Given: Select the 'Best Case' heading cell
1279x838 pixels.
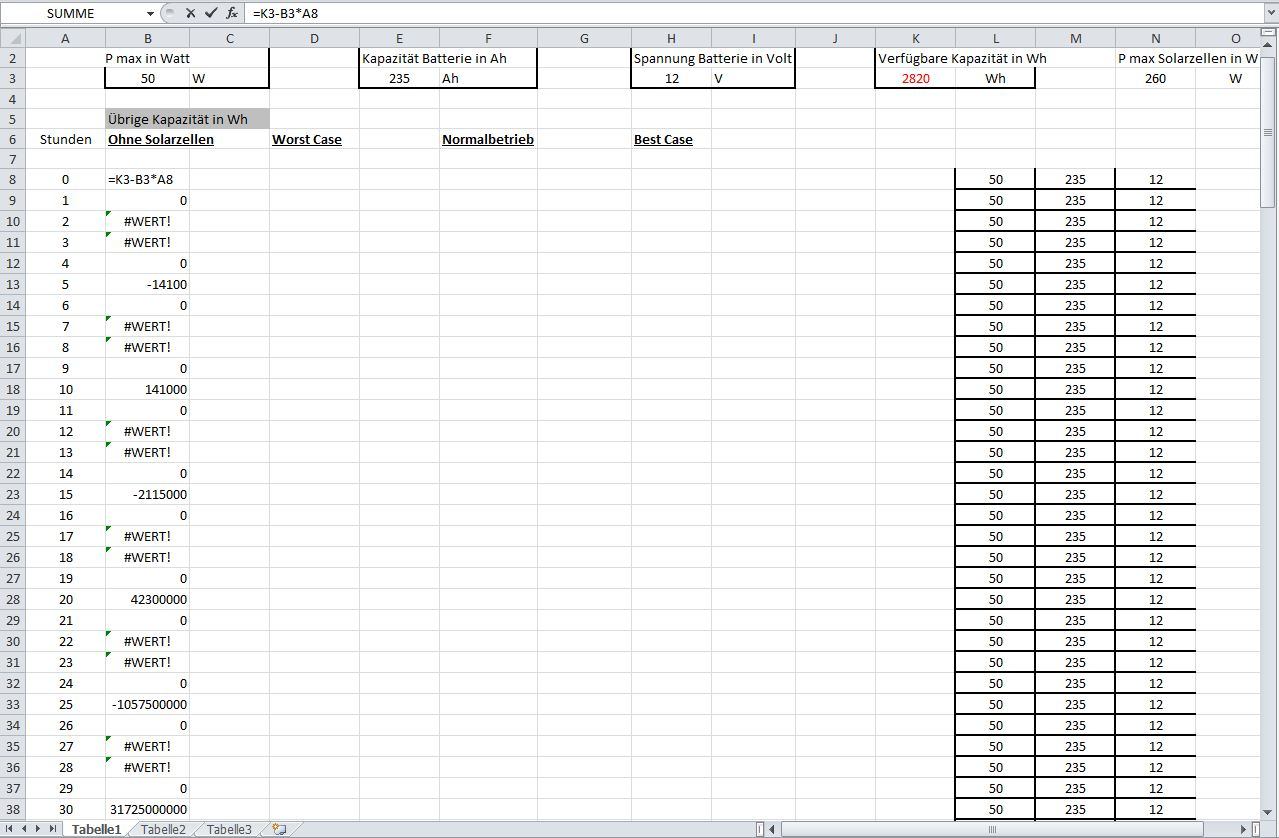Looking at the screenshot, I should [671, 139].
